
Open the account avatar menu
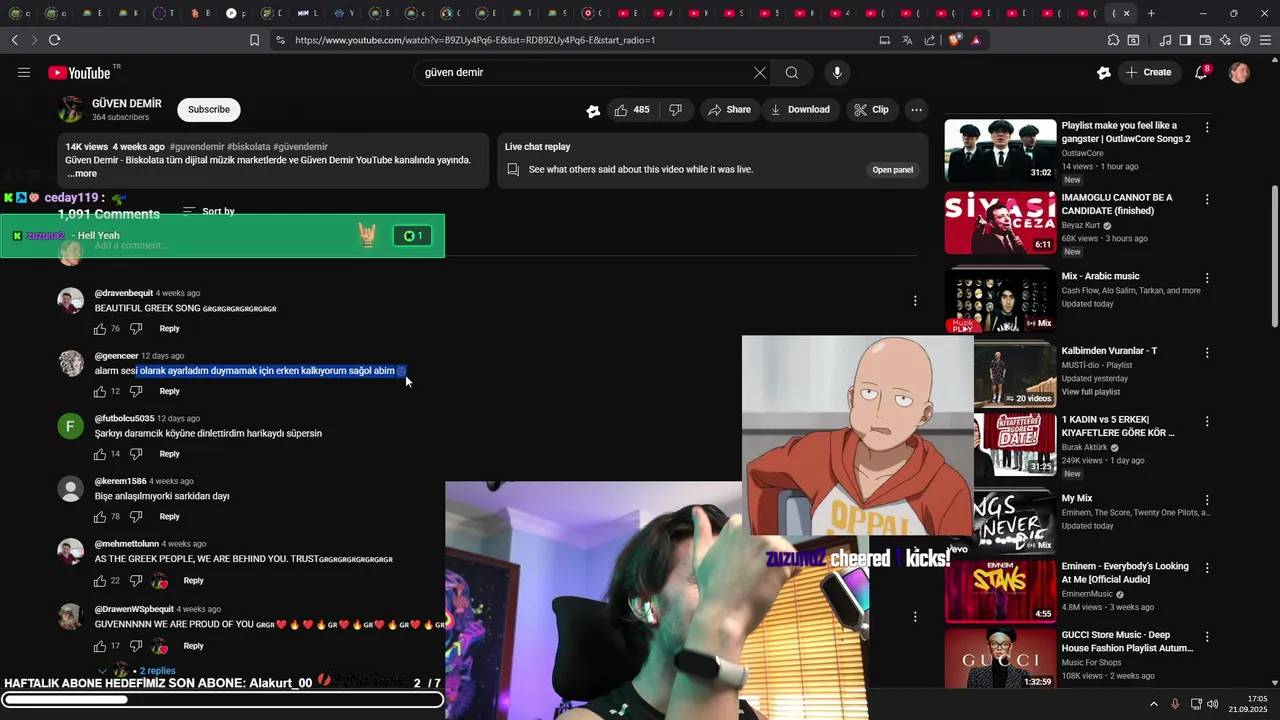(1239, 72)
